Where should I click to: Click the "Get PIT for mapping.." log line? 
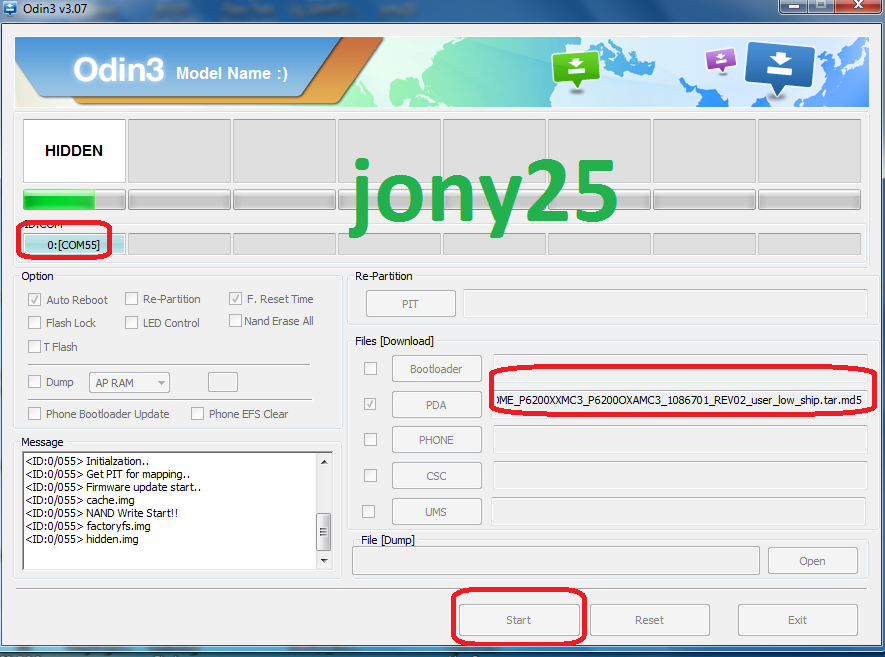tap(108, 474)
